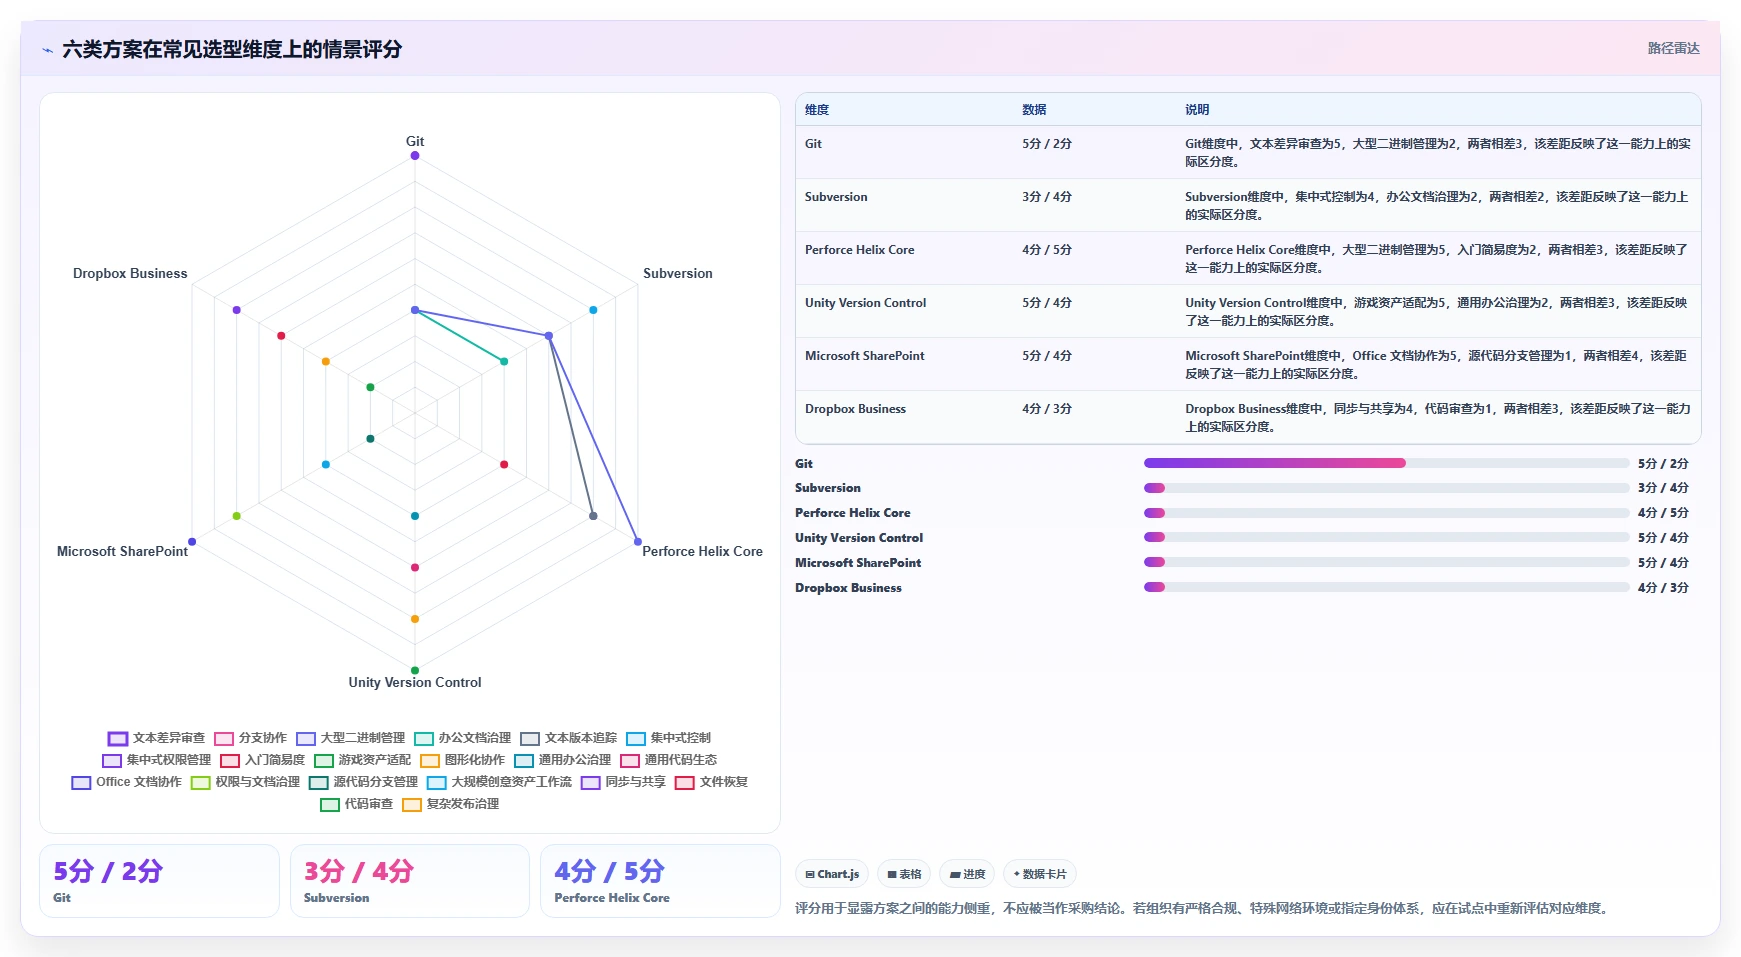This screenshot has height=957, width=1741.
Task: Select the Subversion table row name
Action: click(x=836, y=197)
